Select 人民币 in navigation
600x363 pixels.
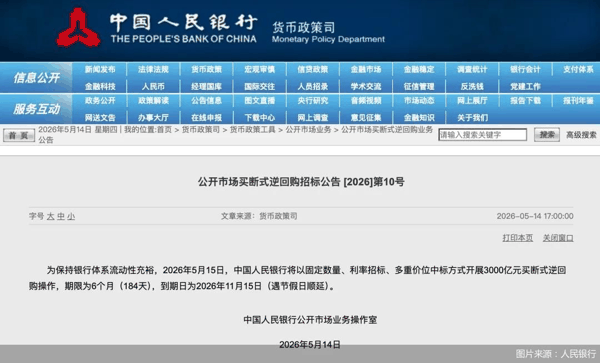153,86
